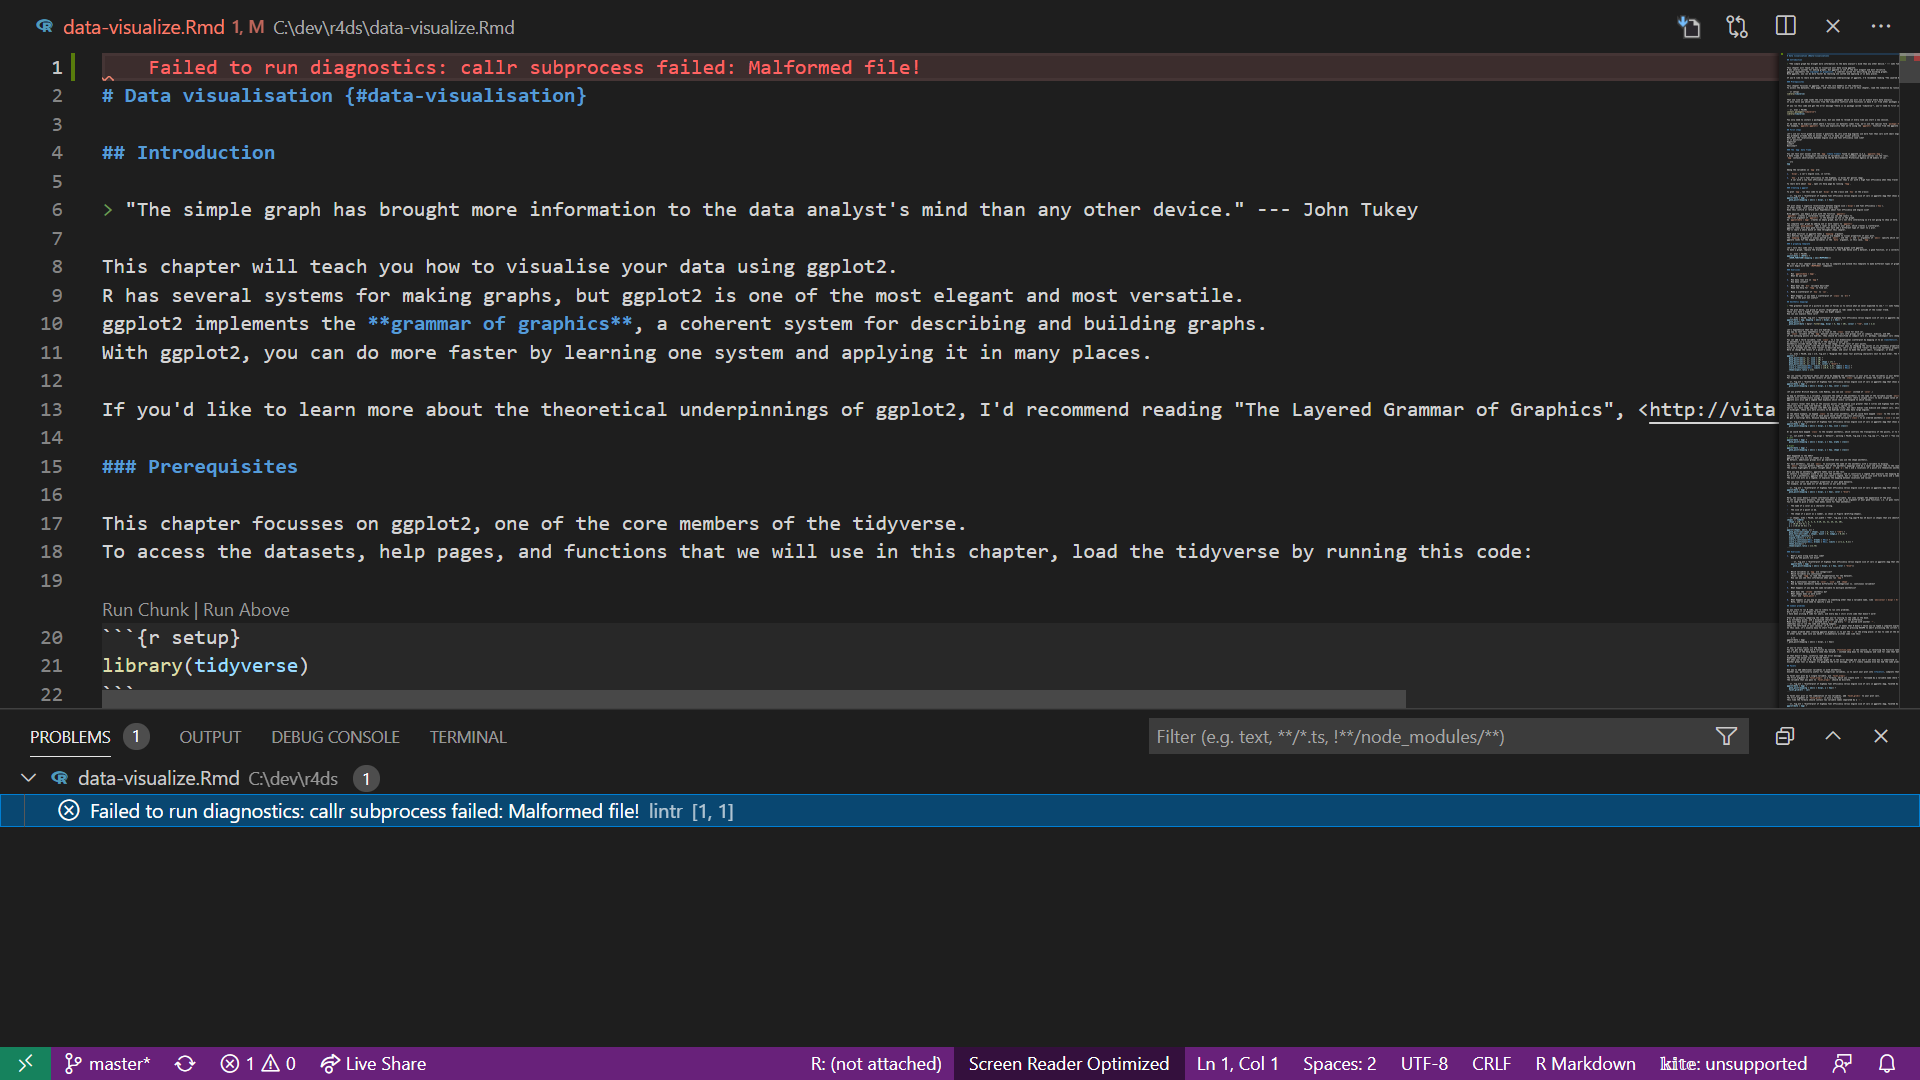The height and width of the screenshot is (1080, 1920).
Task: Click the Run Chunk code lens link
Action: point(144,609)
